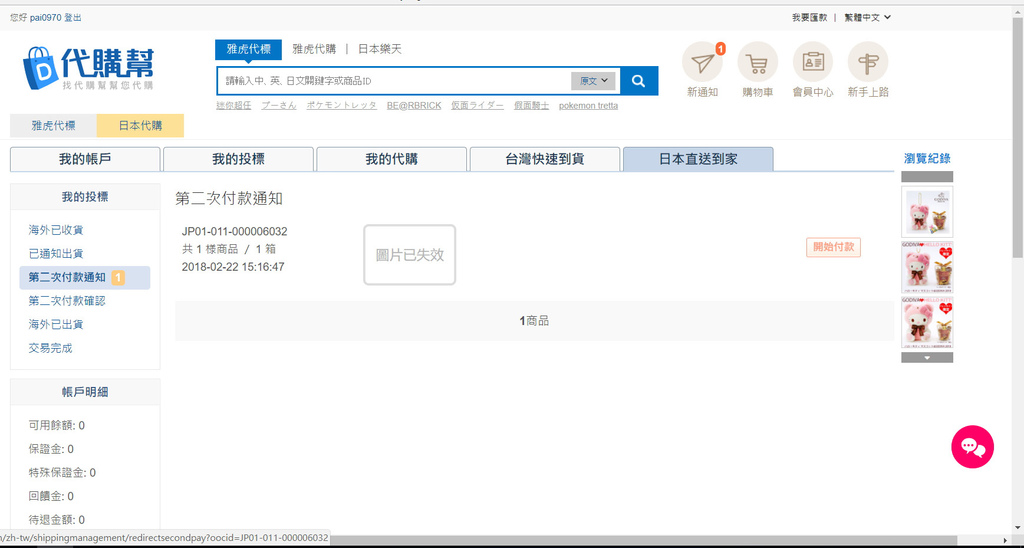Image resolution: width=1024 pixels, height=548 pixels.
Task: Click the 可用餘額: 0 balance line
Action: [x=57, y=425]
